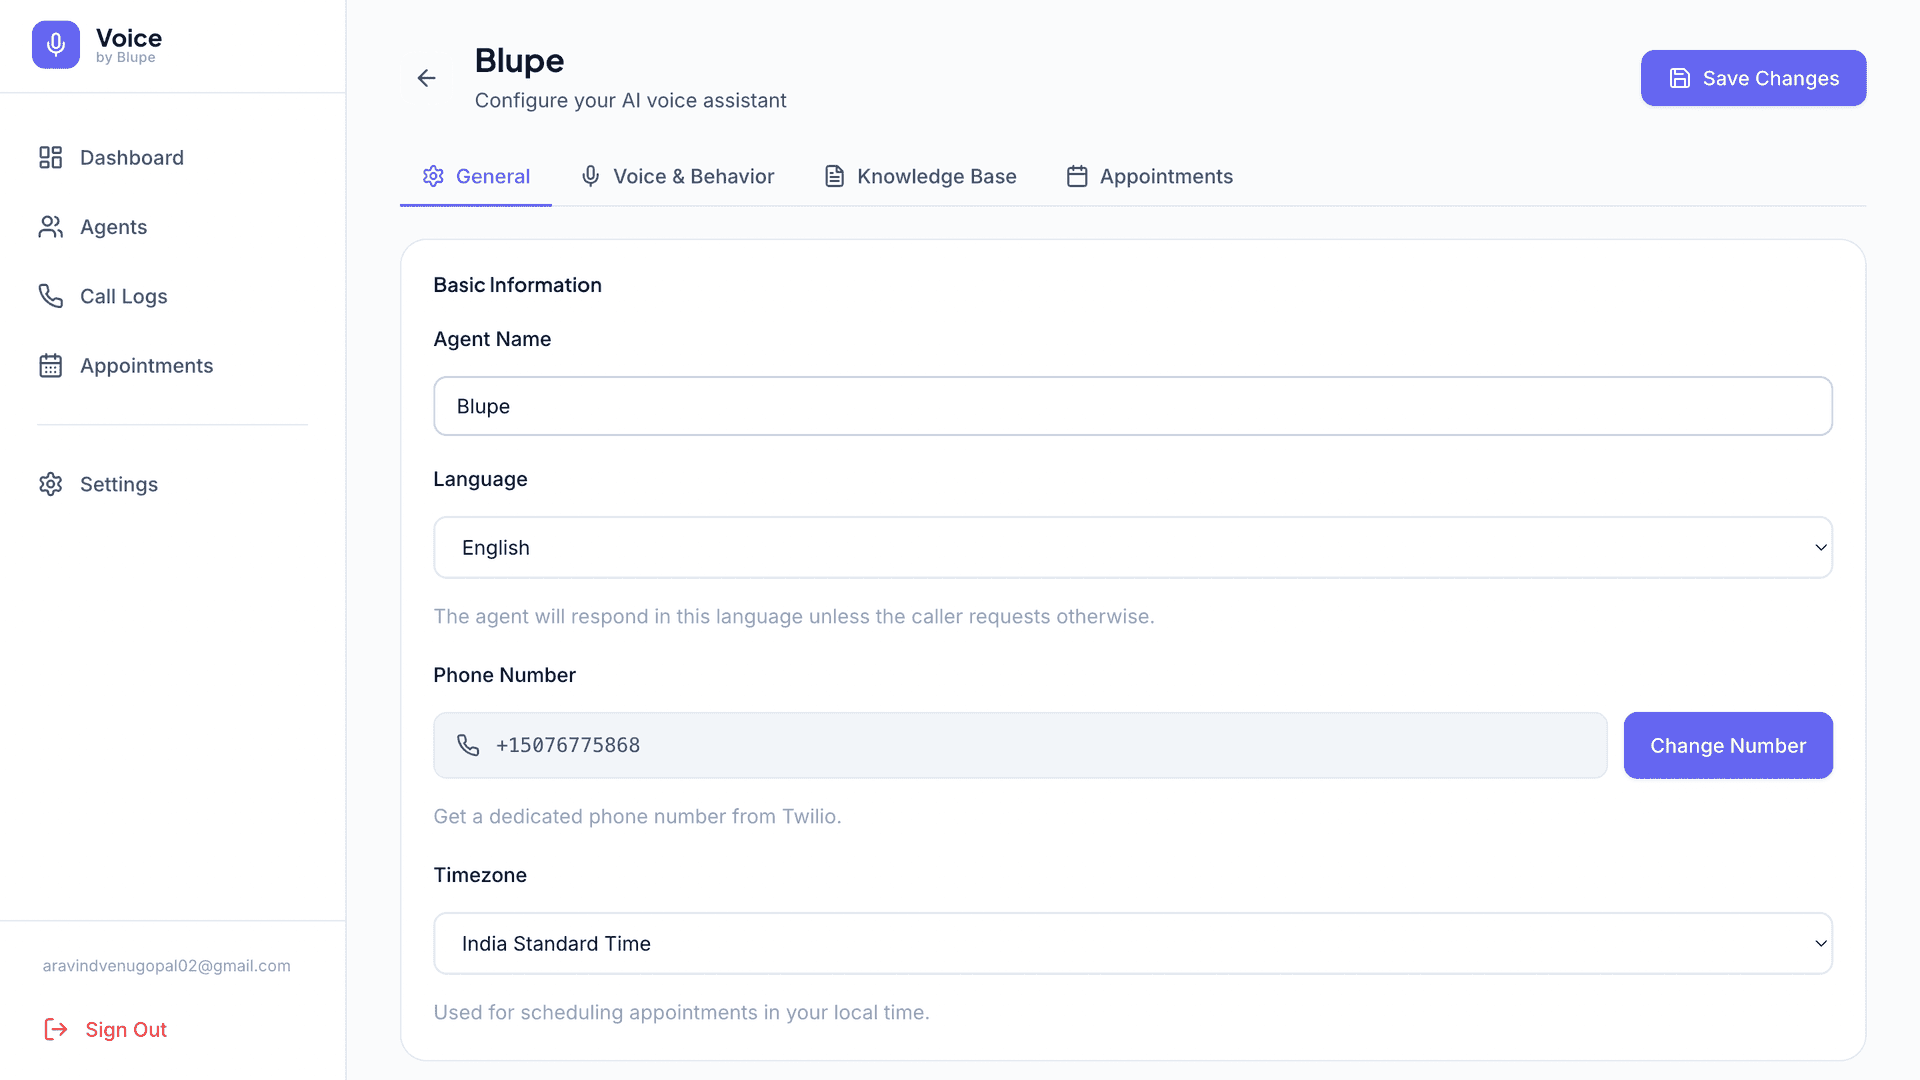Select the Appointments tab
Viewport: 1920px width, 1080px height.
point(1149,176)
